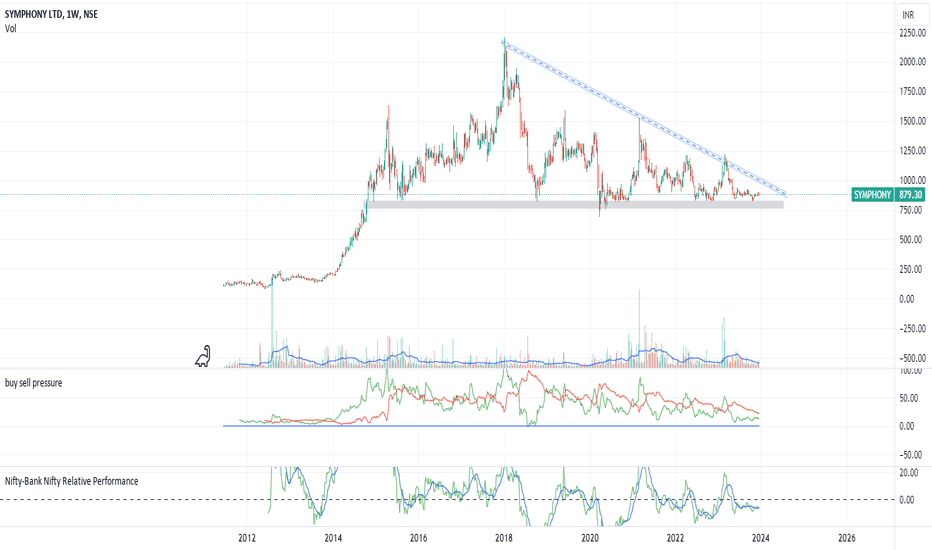Select the blue descending trendline channel
Screen dimensions: 932x550
coord(645,117)
